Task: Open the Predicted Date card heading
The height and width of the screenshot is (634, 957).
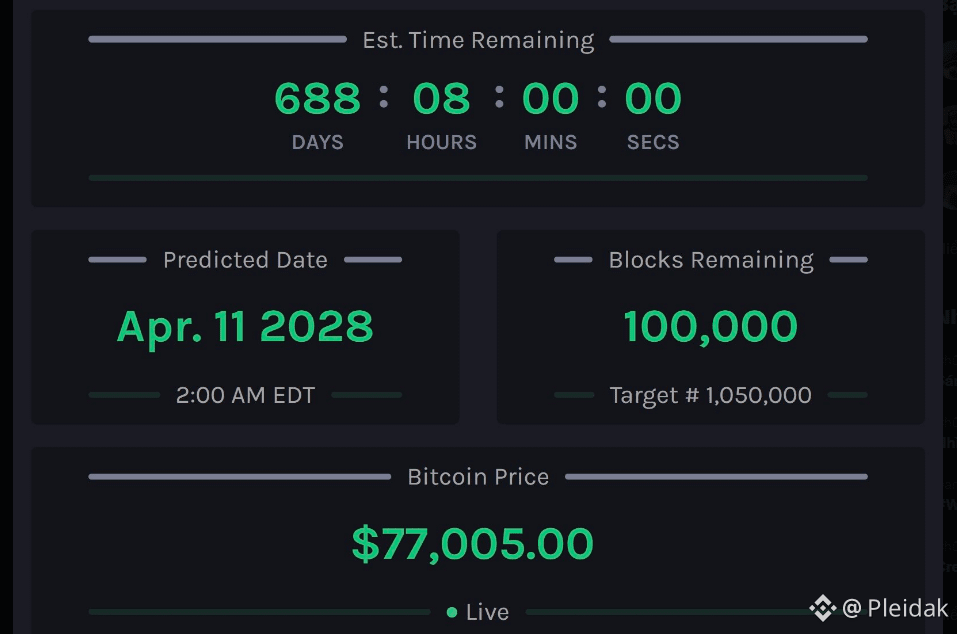Action: pyautogui.click(x=245, y=261)
